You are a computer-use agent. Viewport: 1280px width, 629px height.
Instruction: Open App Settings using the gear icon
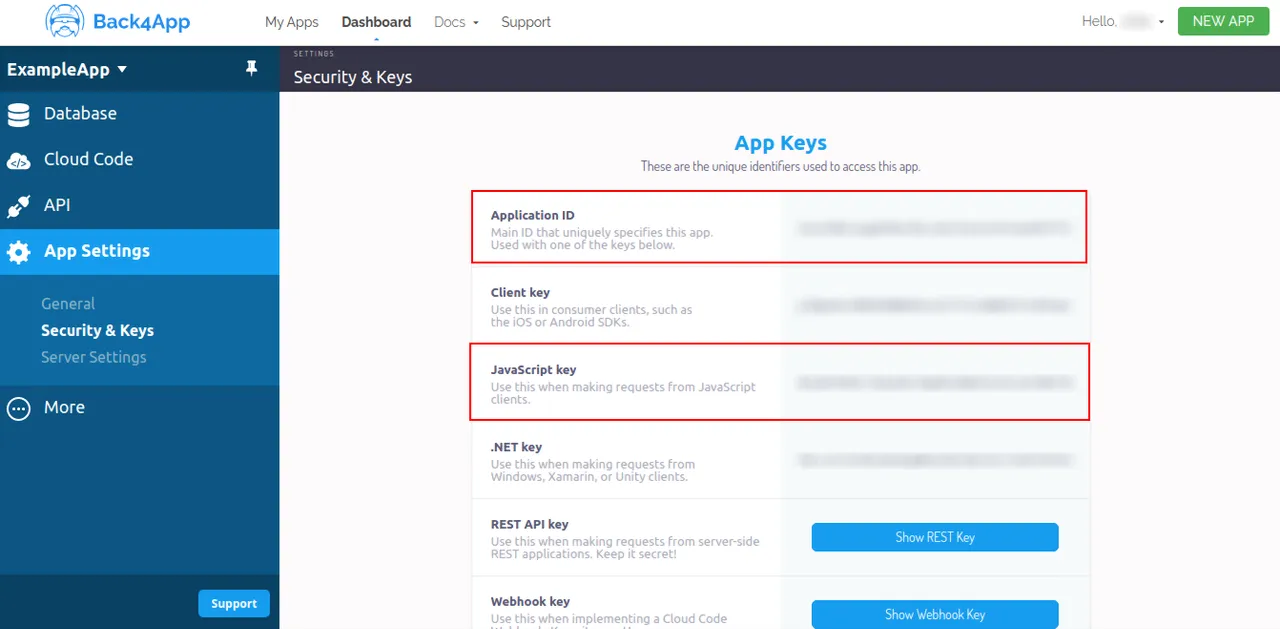[18, 252]
